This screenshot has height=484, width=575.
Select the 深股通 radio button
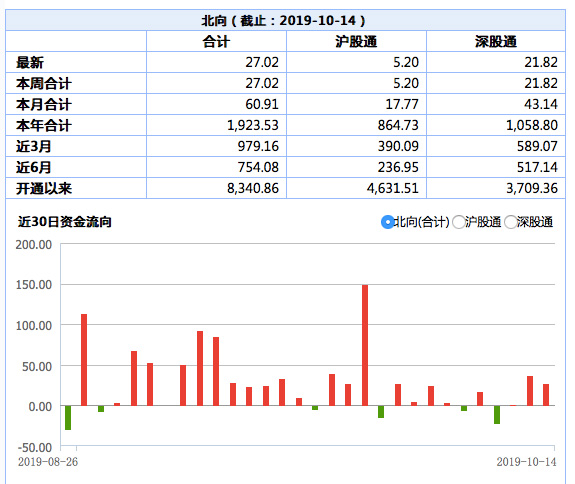click(x=510, y=222)
